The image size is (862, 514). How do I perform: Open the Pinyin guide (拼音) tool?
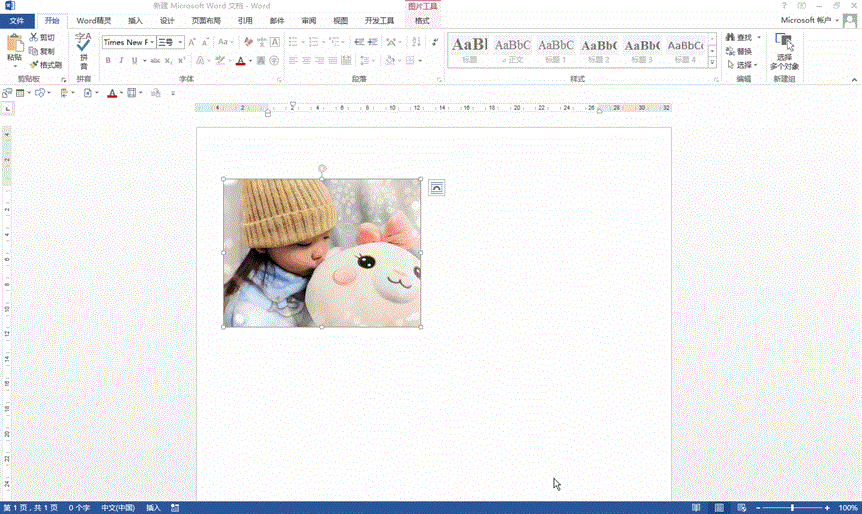tap(83, 48)
